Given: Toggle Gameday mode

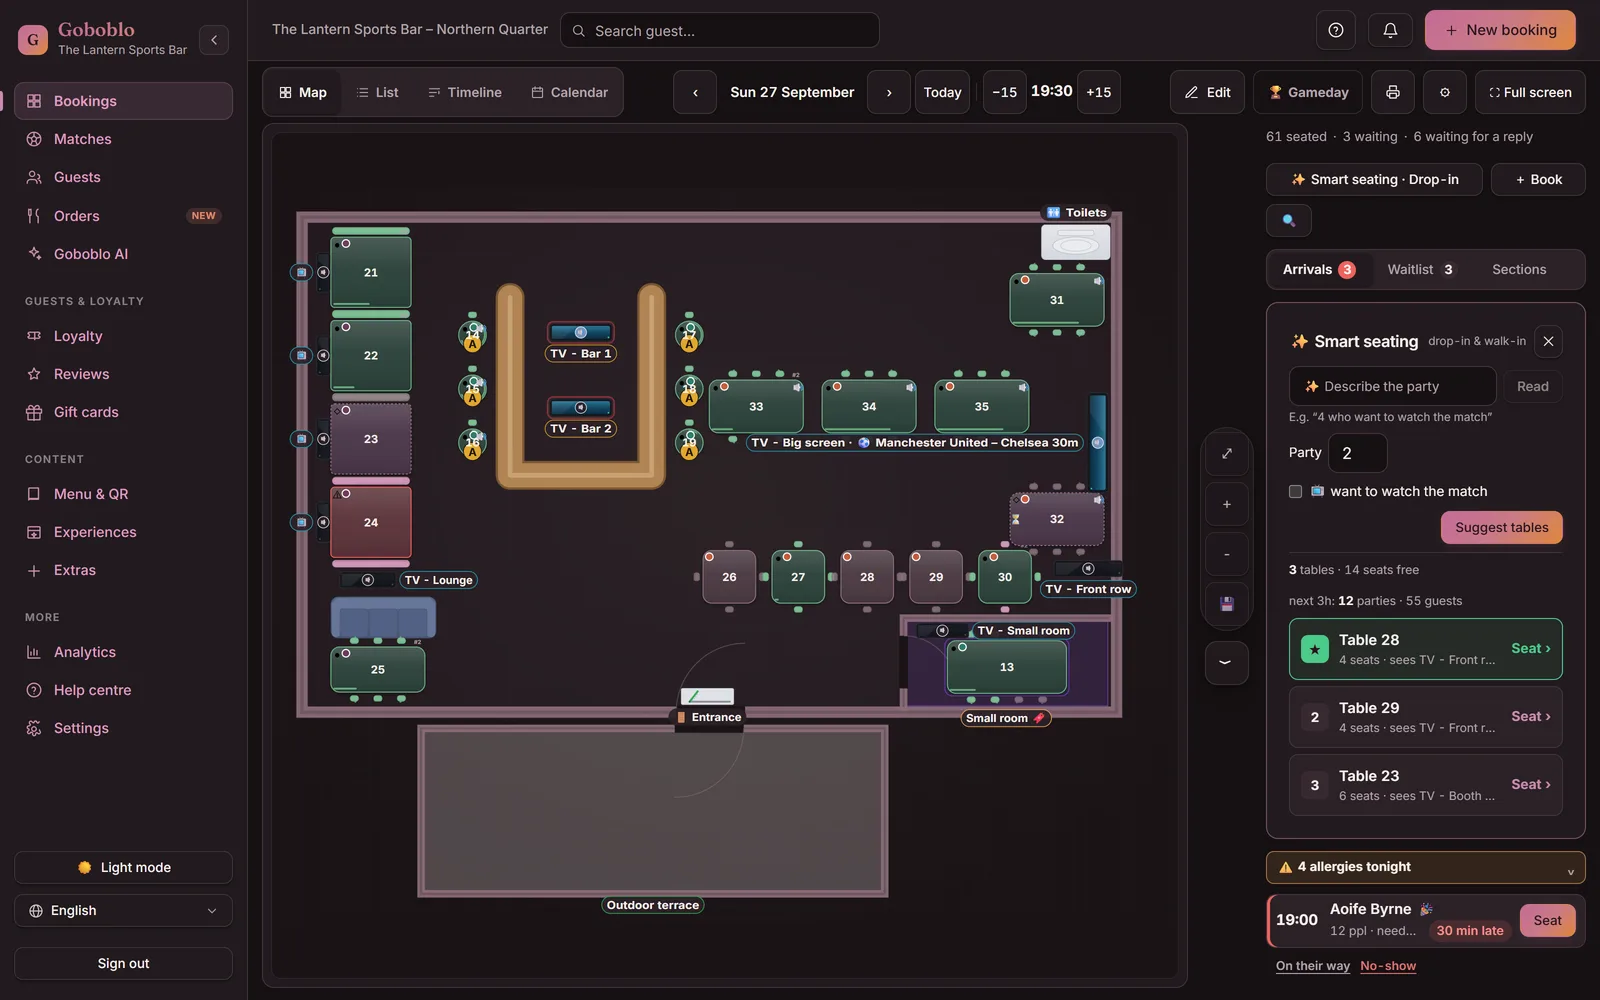Looking at the screenshot, I should tap(1308, 92).
